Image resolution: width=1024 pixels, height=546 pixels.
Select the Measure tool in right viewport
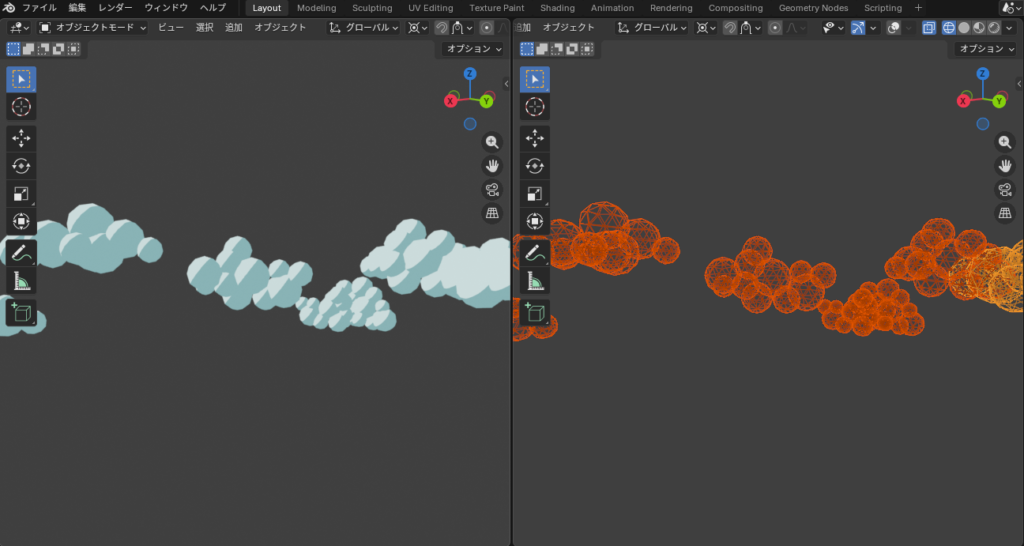535,282
